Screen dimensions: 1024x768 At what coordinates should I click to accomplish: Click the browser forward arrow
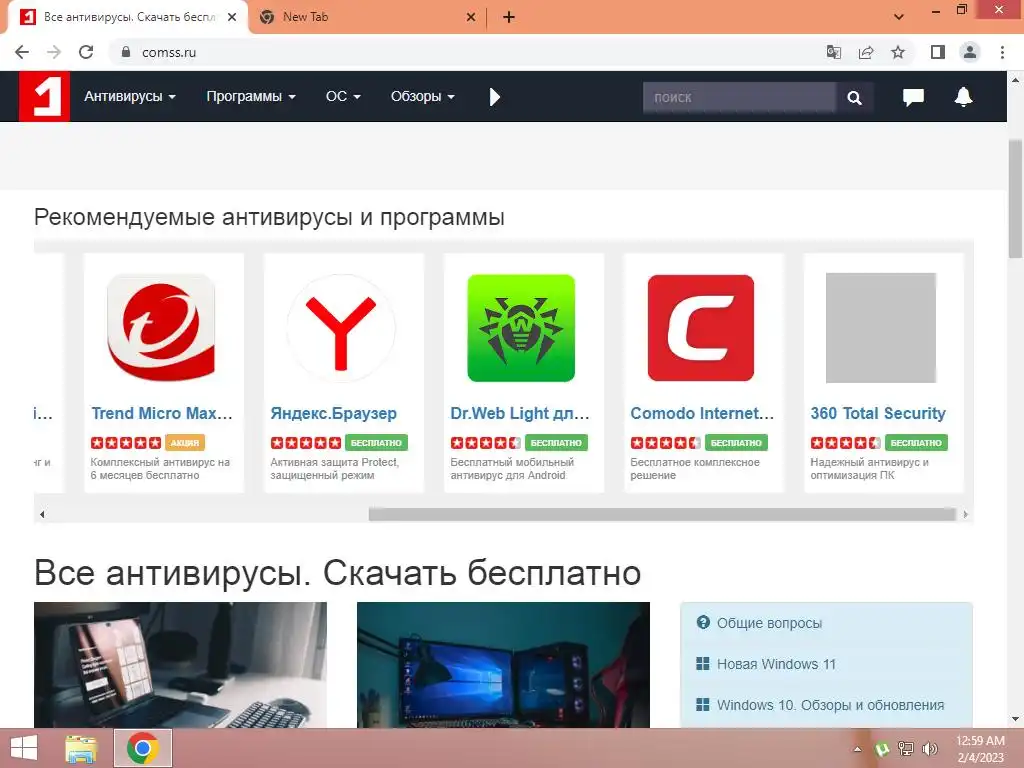click(54, 52)
